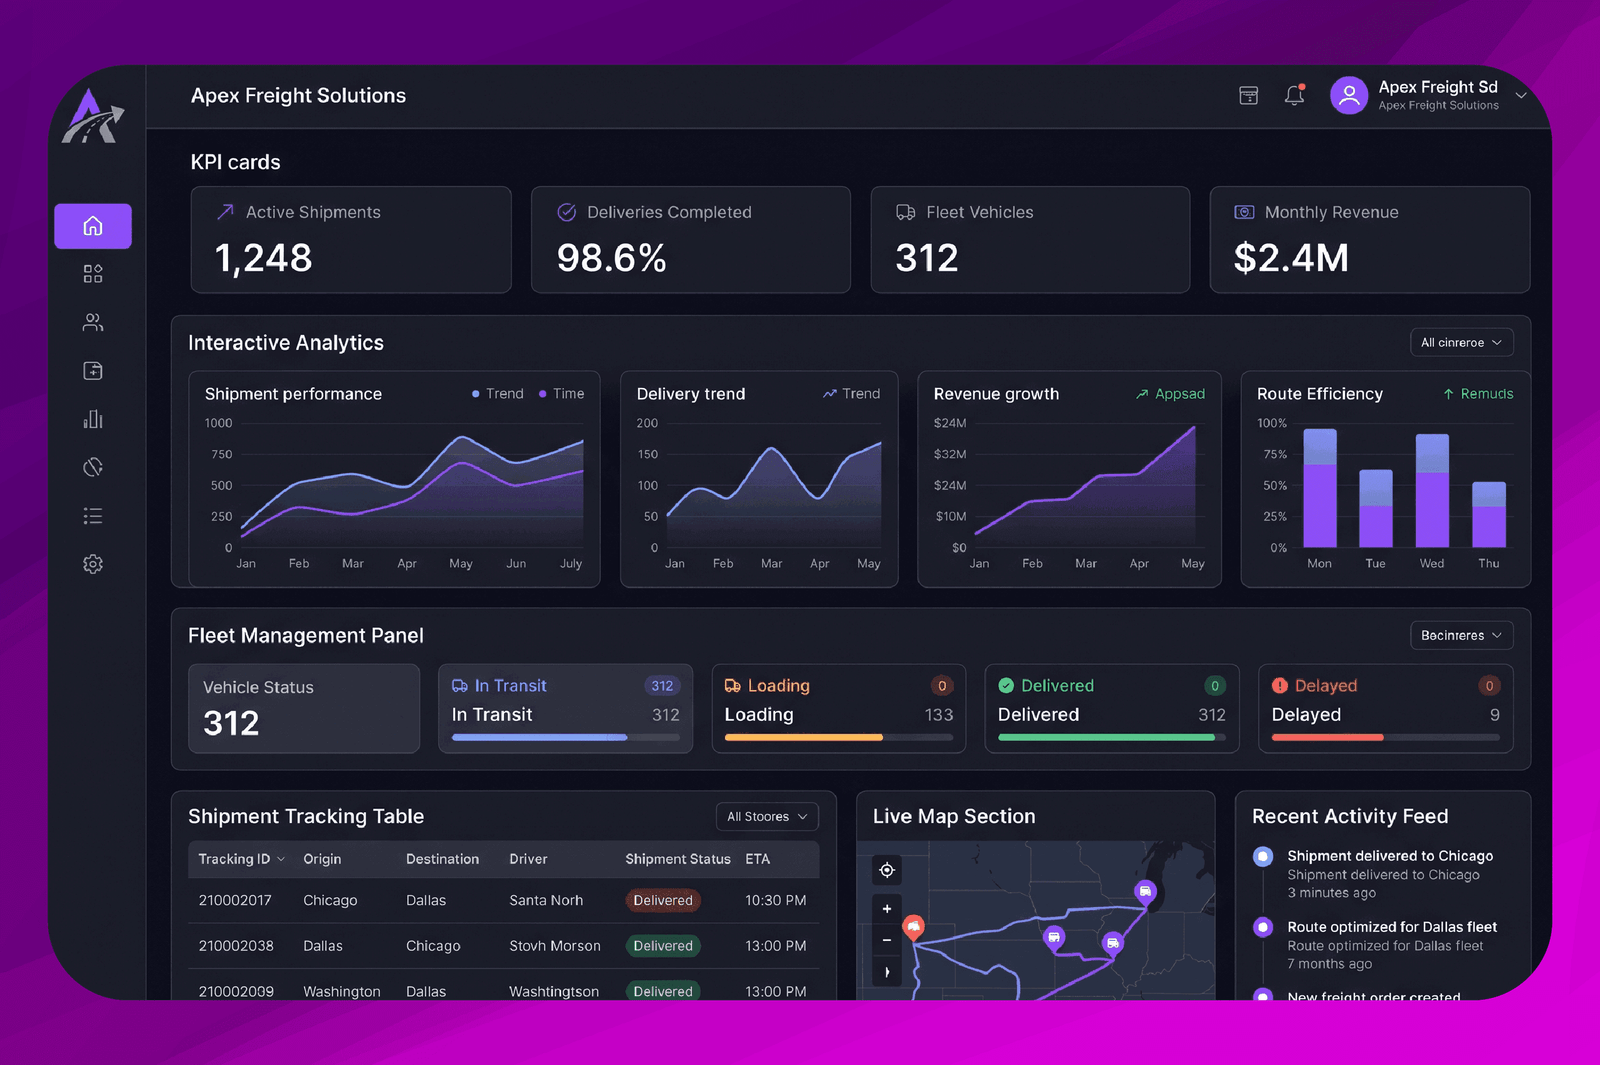Toggle the Trend legend in Shipment performance
The height and width of the screenshot is (1065, 1600).
click(x=498, y=394)
